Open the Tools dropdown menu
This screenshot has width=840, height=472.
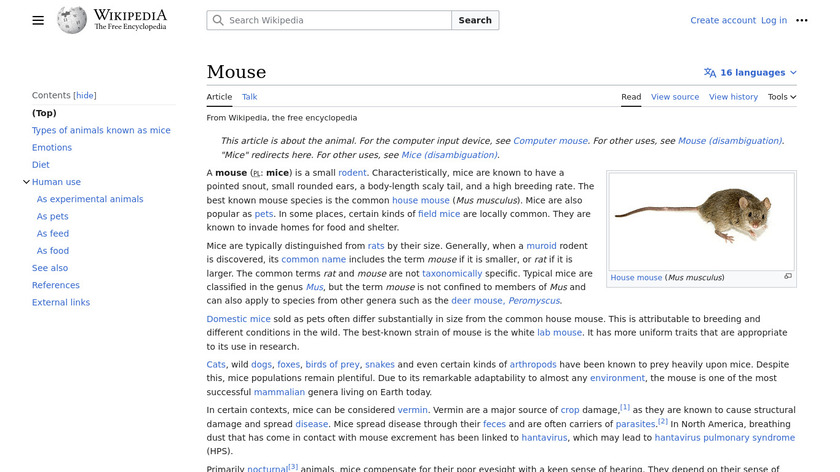(782, 97)
